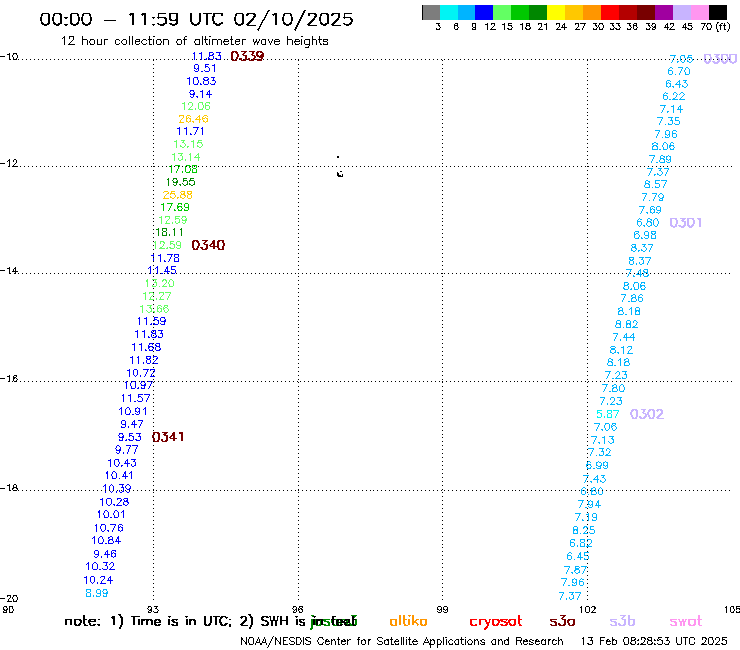Click the 99 longitude axis label
740x650 pixels.
(x=442, y=609)
